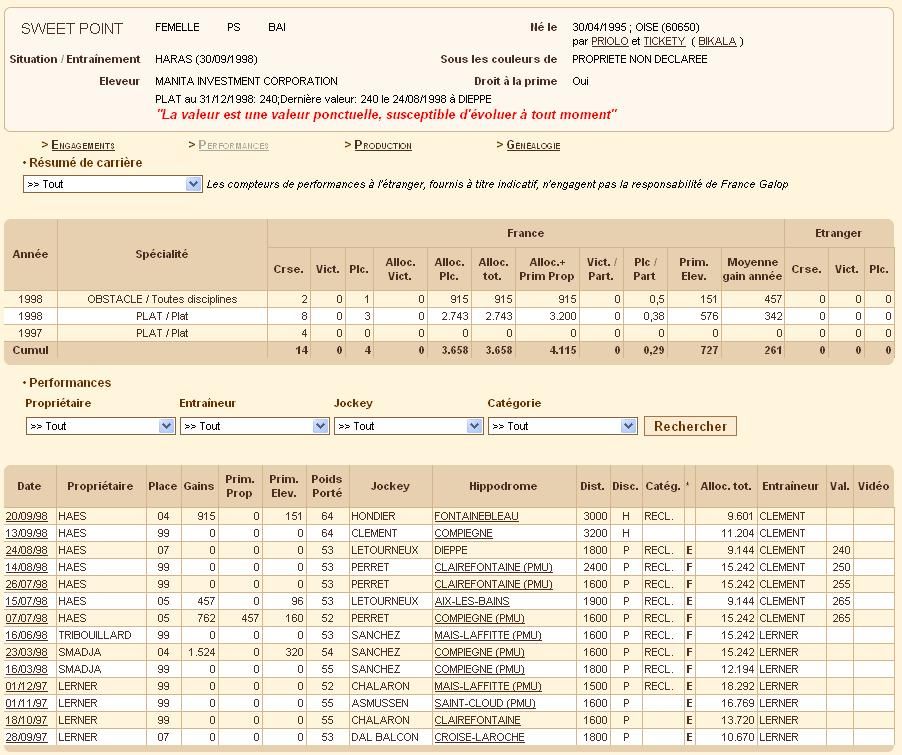The width and height of the screenshot is (902, 755).
Task: Open the 20/09/98 race date link
Action: (26, 516)
